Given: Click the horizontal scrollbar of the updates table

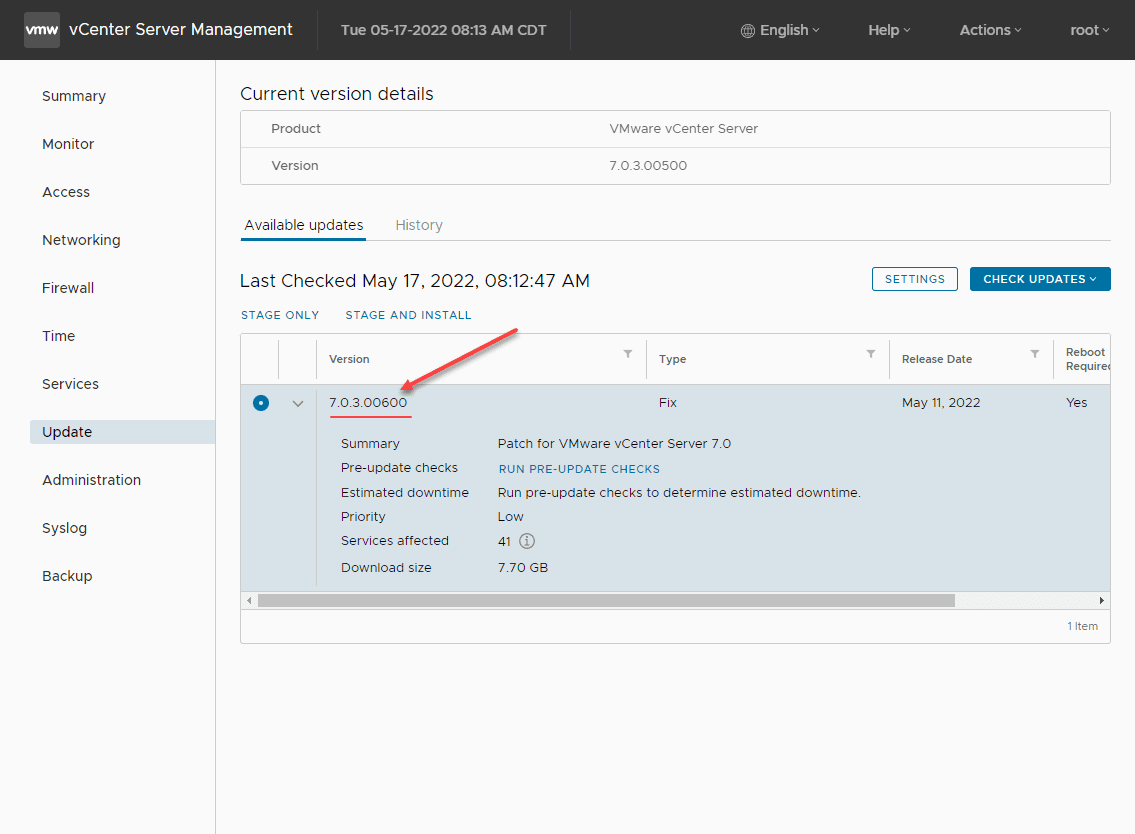Looking at the screenshot, I should 606,601.
